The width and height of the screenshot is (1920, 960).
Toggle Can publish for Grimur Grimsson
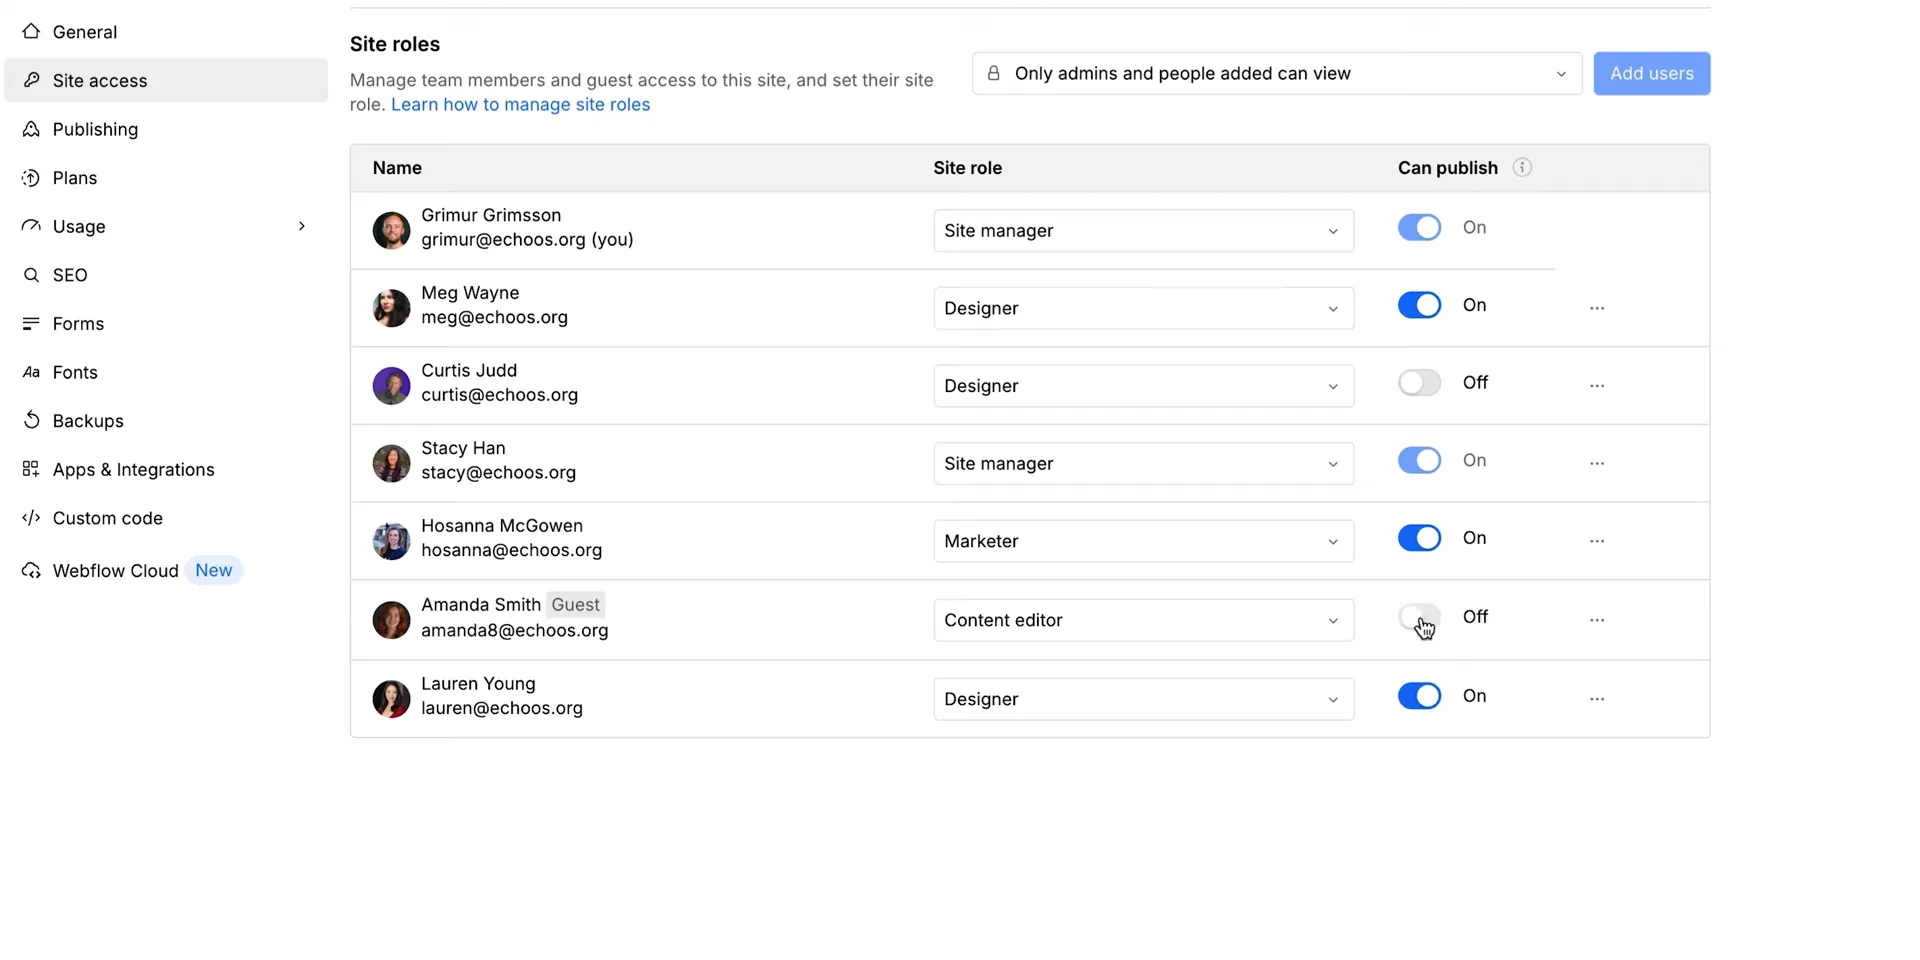pos(1419,227)
